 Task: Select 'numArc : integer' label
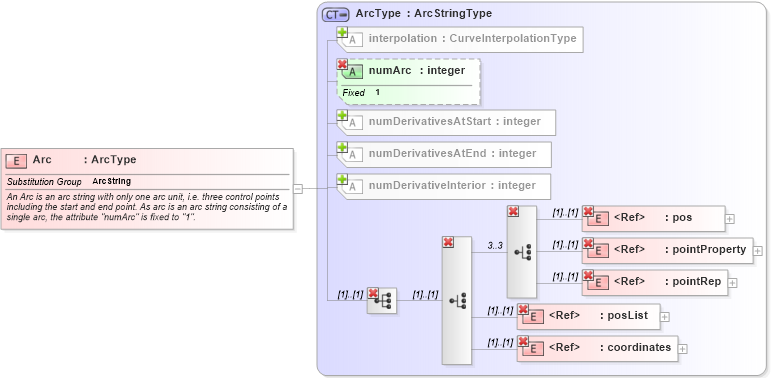pos(417,70)
